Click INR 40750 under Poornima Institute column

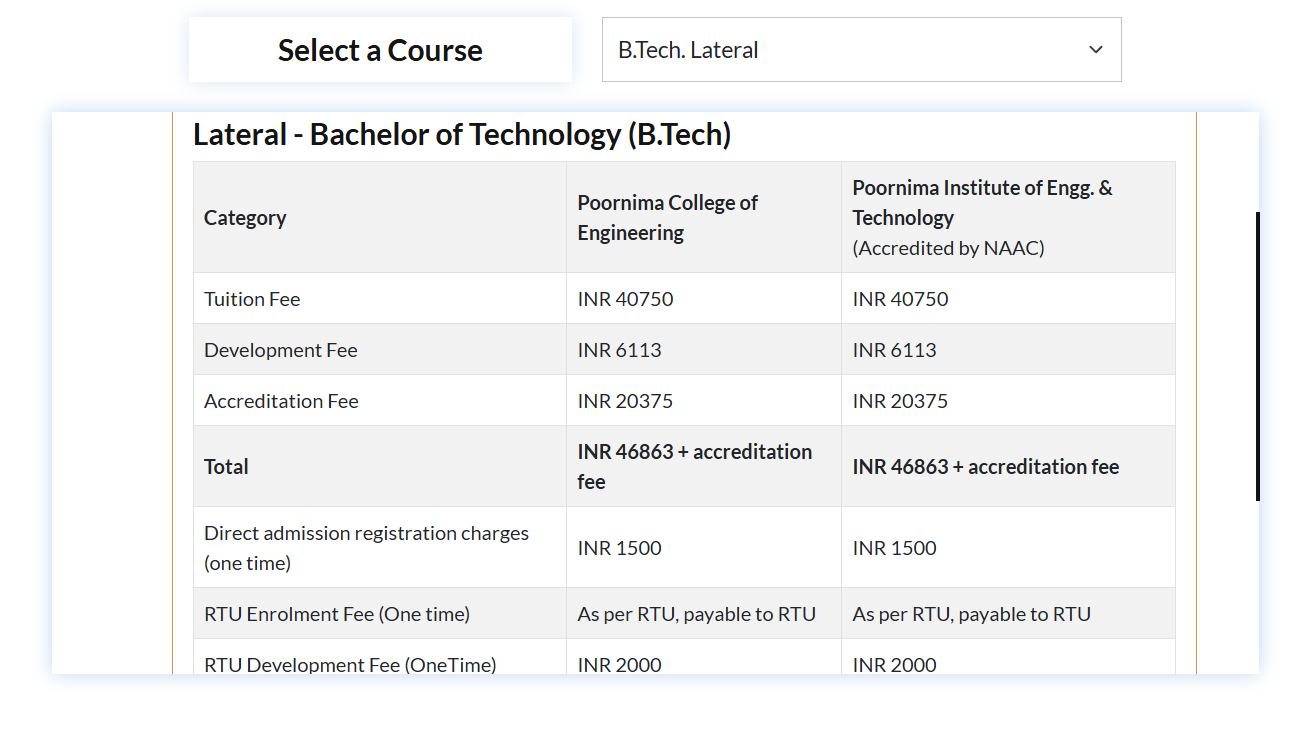900,299
